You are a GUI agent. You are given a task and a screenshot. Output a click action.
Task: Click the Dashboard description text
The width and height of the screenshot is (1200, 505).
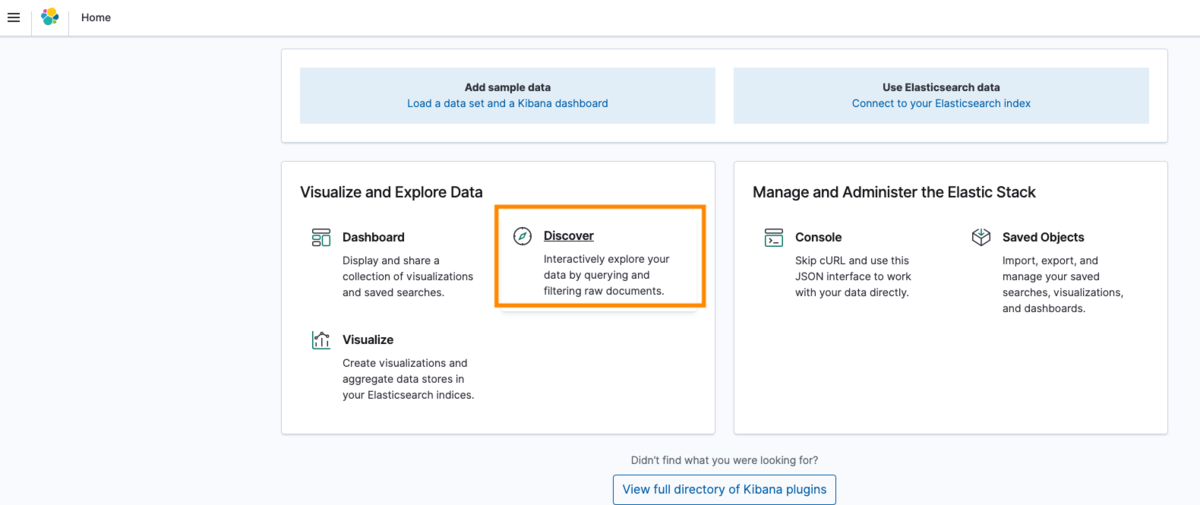coord(408,276)
